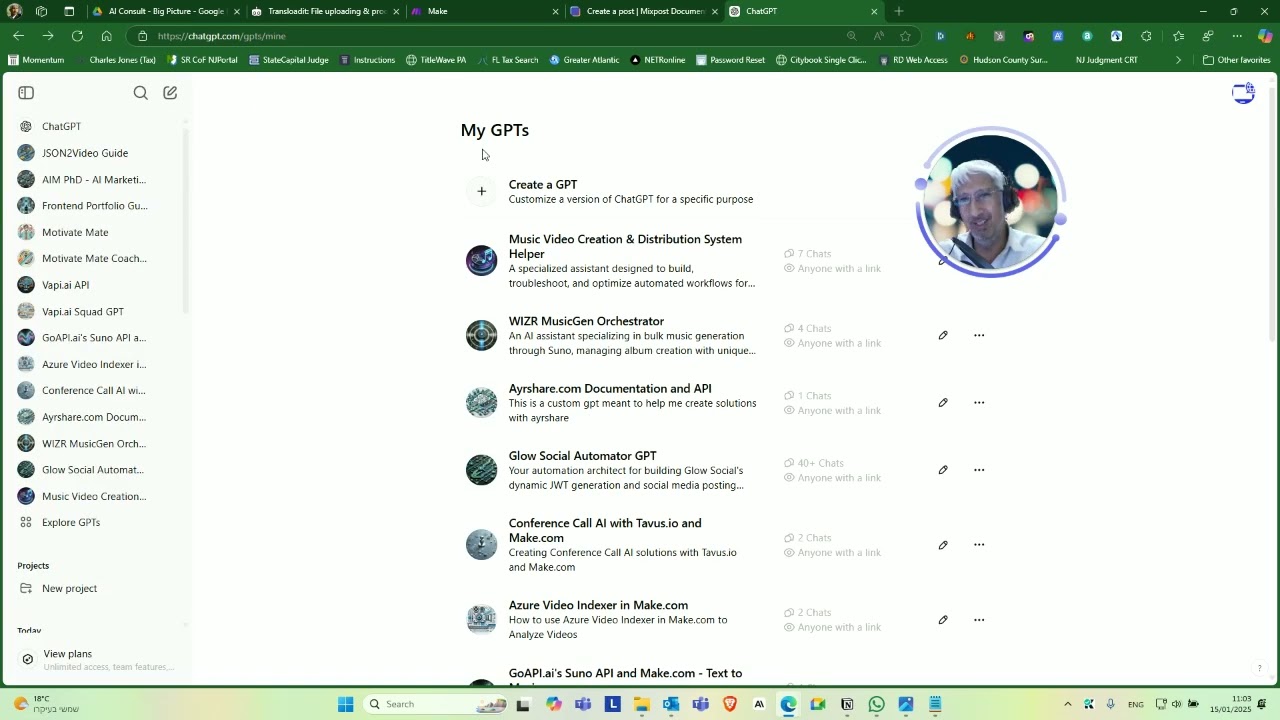Click the plus icon beside Create a GPT
This screenshot has width=1280, height=720.
(481, 191)
